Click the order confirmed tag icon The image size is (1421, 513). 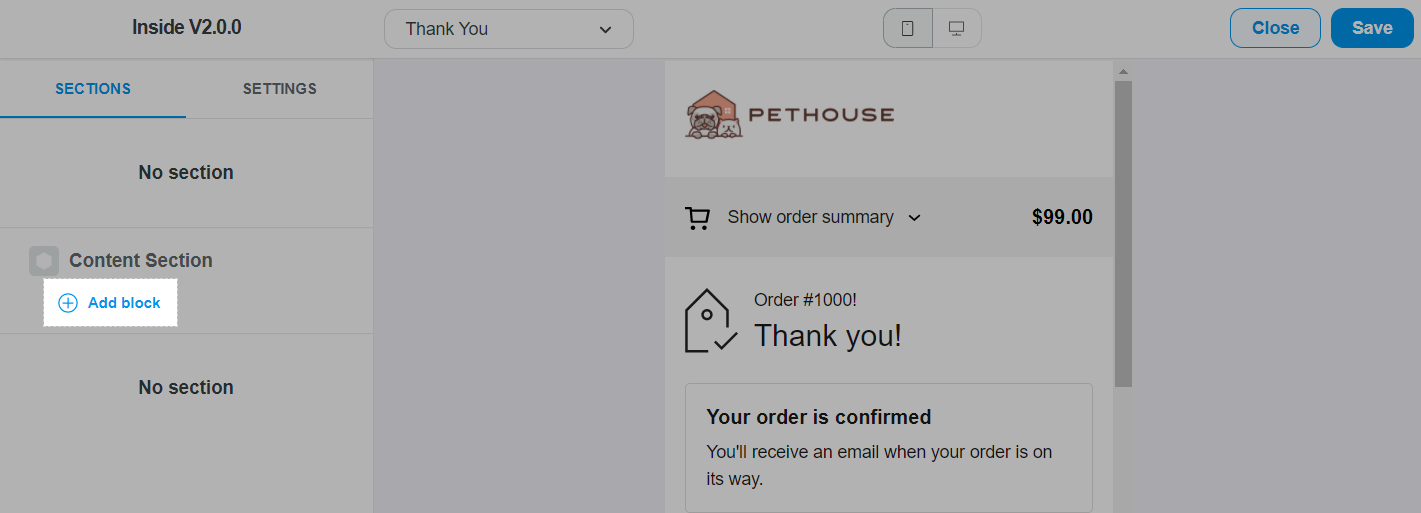click(710, 321)
